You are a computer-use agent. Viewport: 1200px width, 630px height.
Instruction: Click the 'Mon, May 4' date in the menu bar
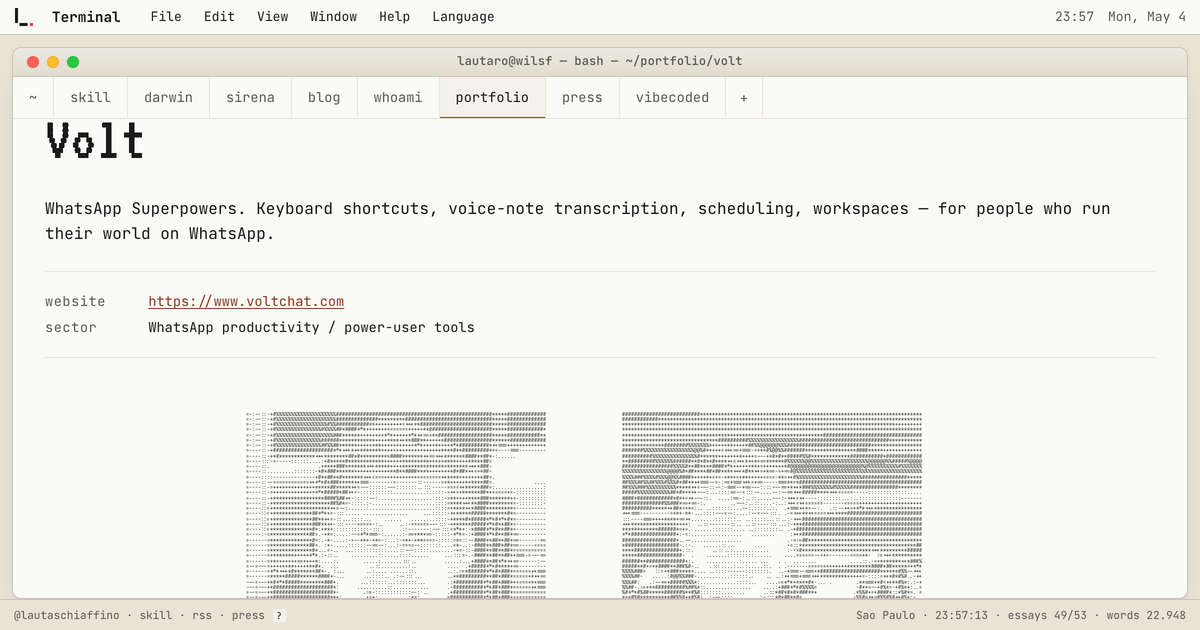click(x=1147, y=16)
